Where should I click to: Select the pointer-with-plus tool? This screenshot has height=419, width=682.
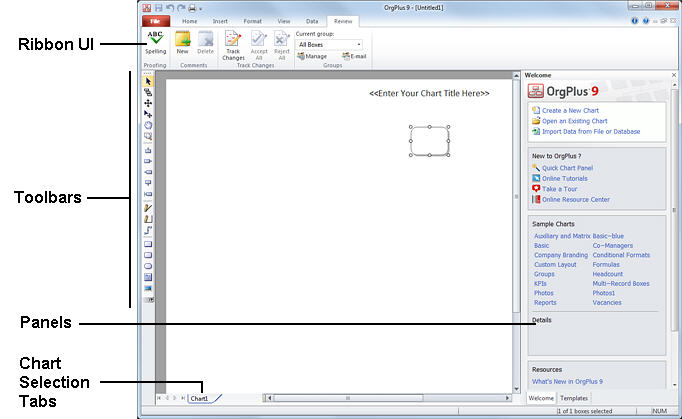point(148,114)
